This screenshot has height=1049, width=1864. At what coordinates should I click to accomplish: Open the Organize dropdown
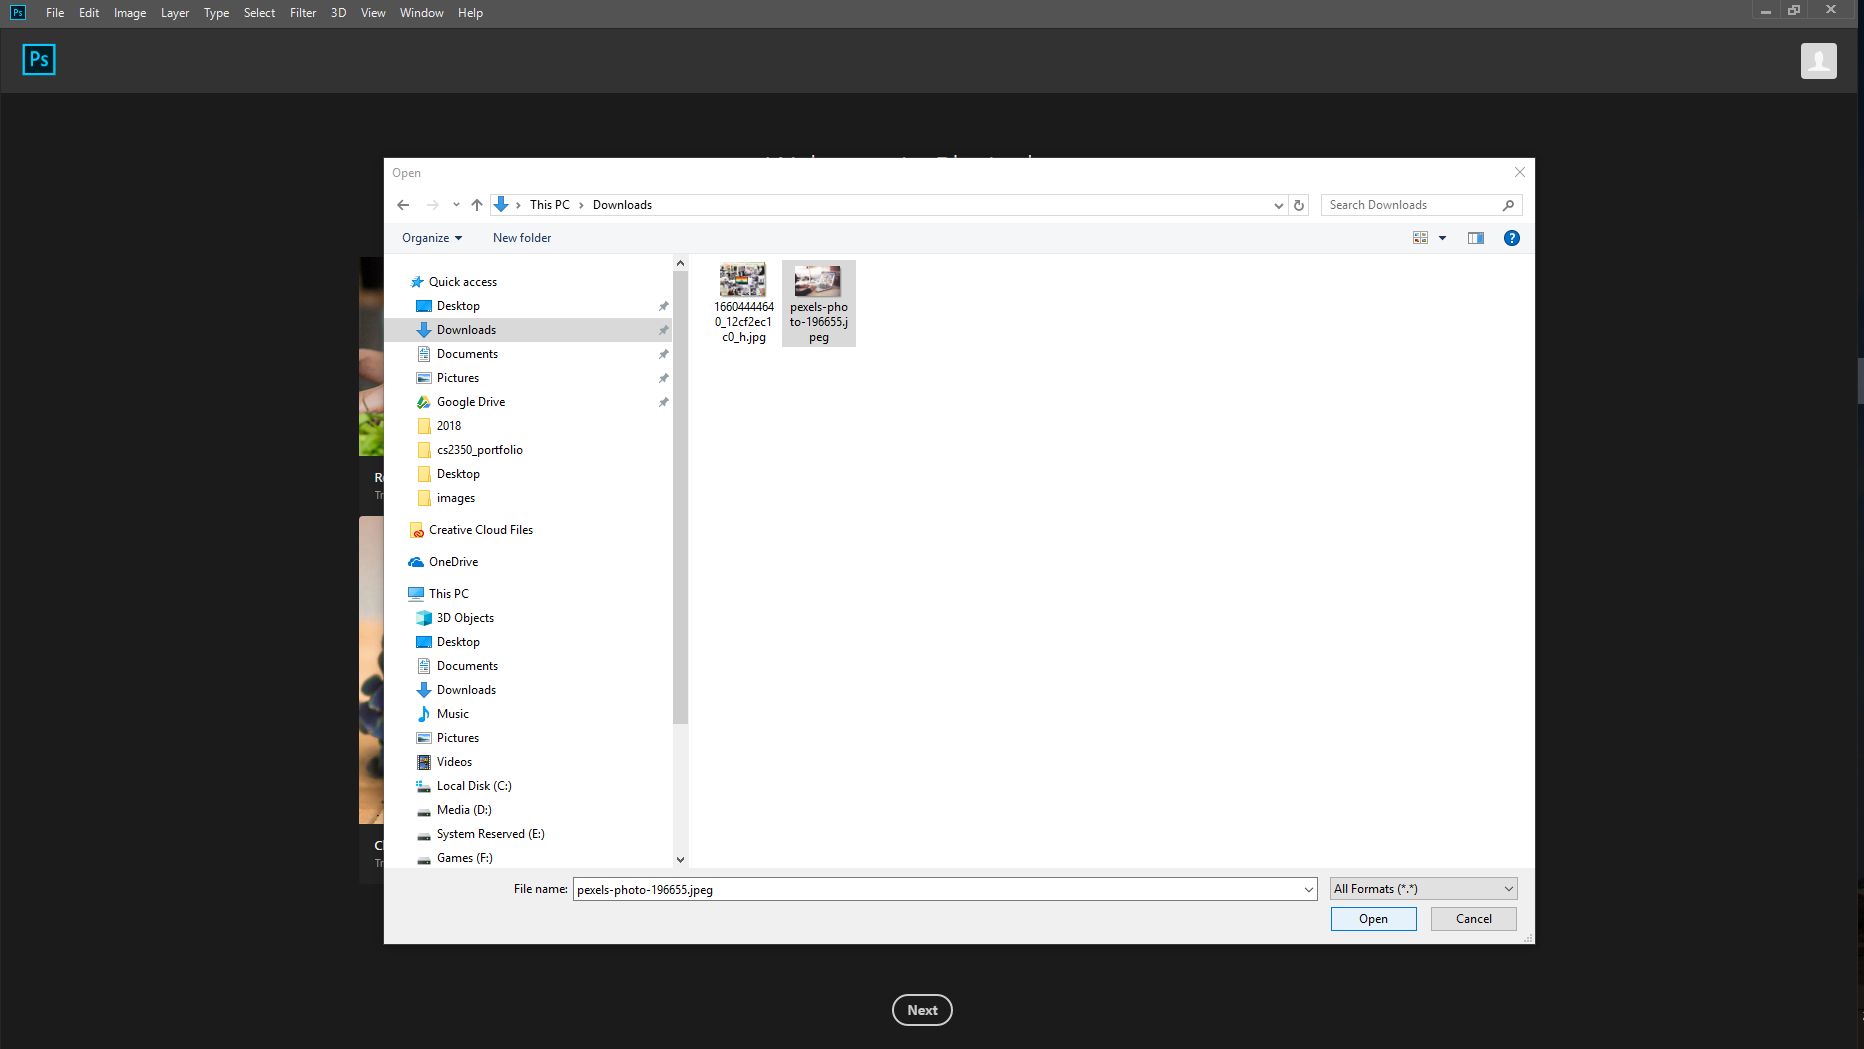click(x=430, y=237)
